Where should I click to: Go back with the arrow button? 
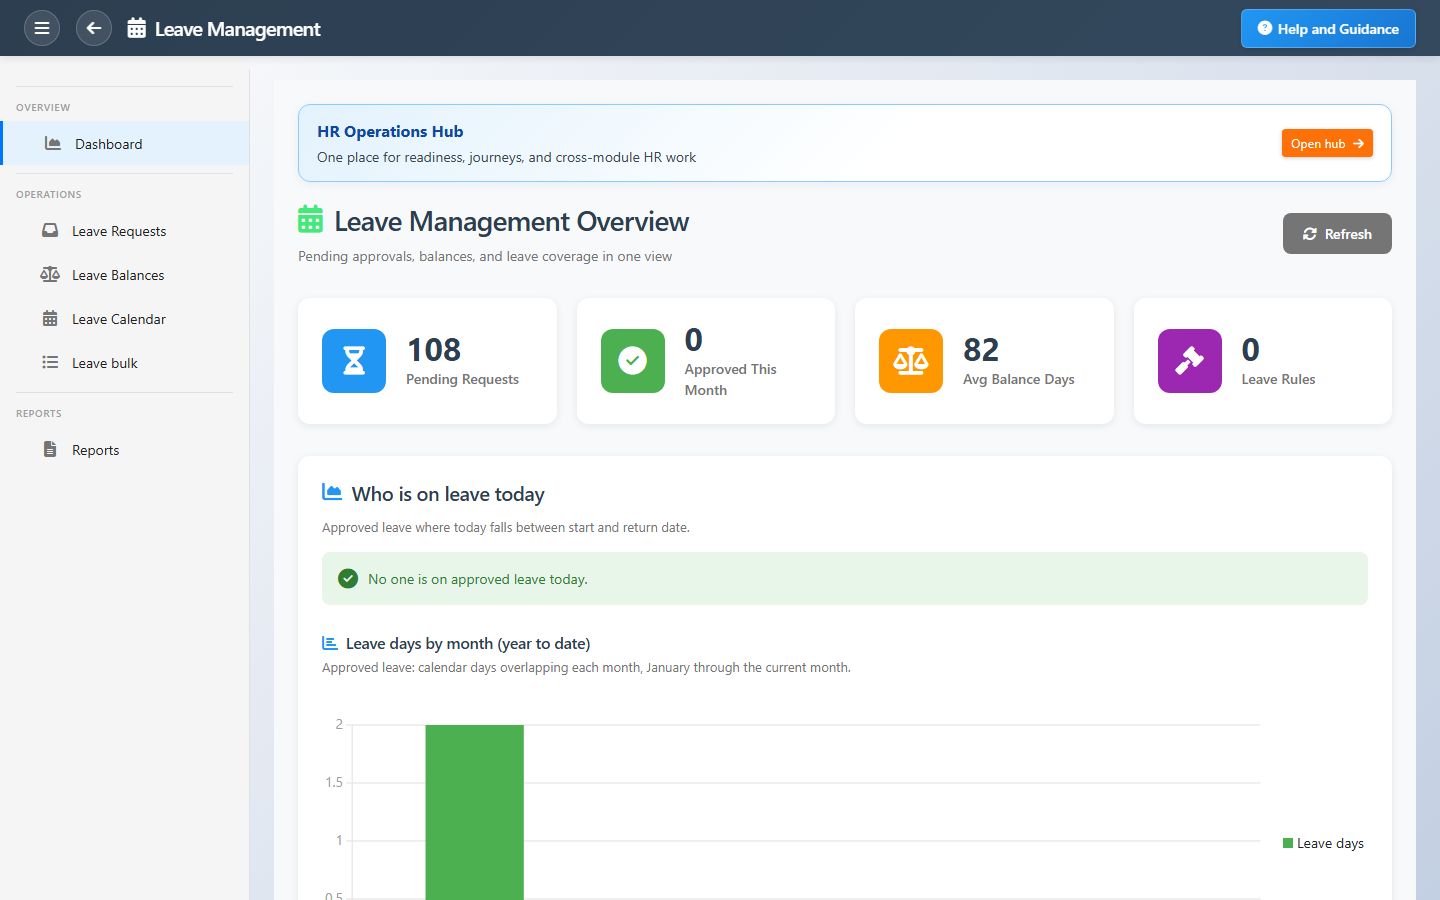coord(94,28)
